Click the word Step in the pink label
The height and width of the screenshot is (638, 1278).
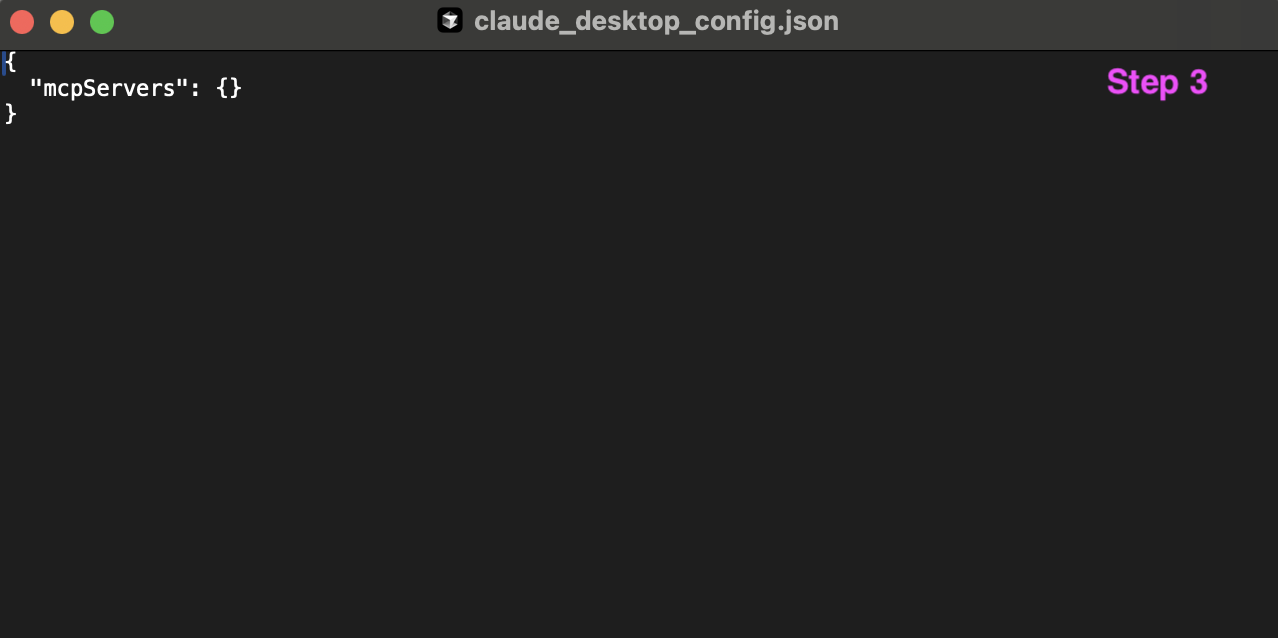click(x=1143, y=82)
